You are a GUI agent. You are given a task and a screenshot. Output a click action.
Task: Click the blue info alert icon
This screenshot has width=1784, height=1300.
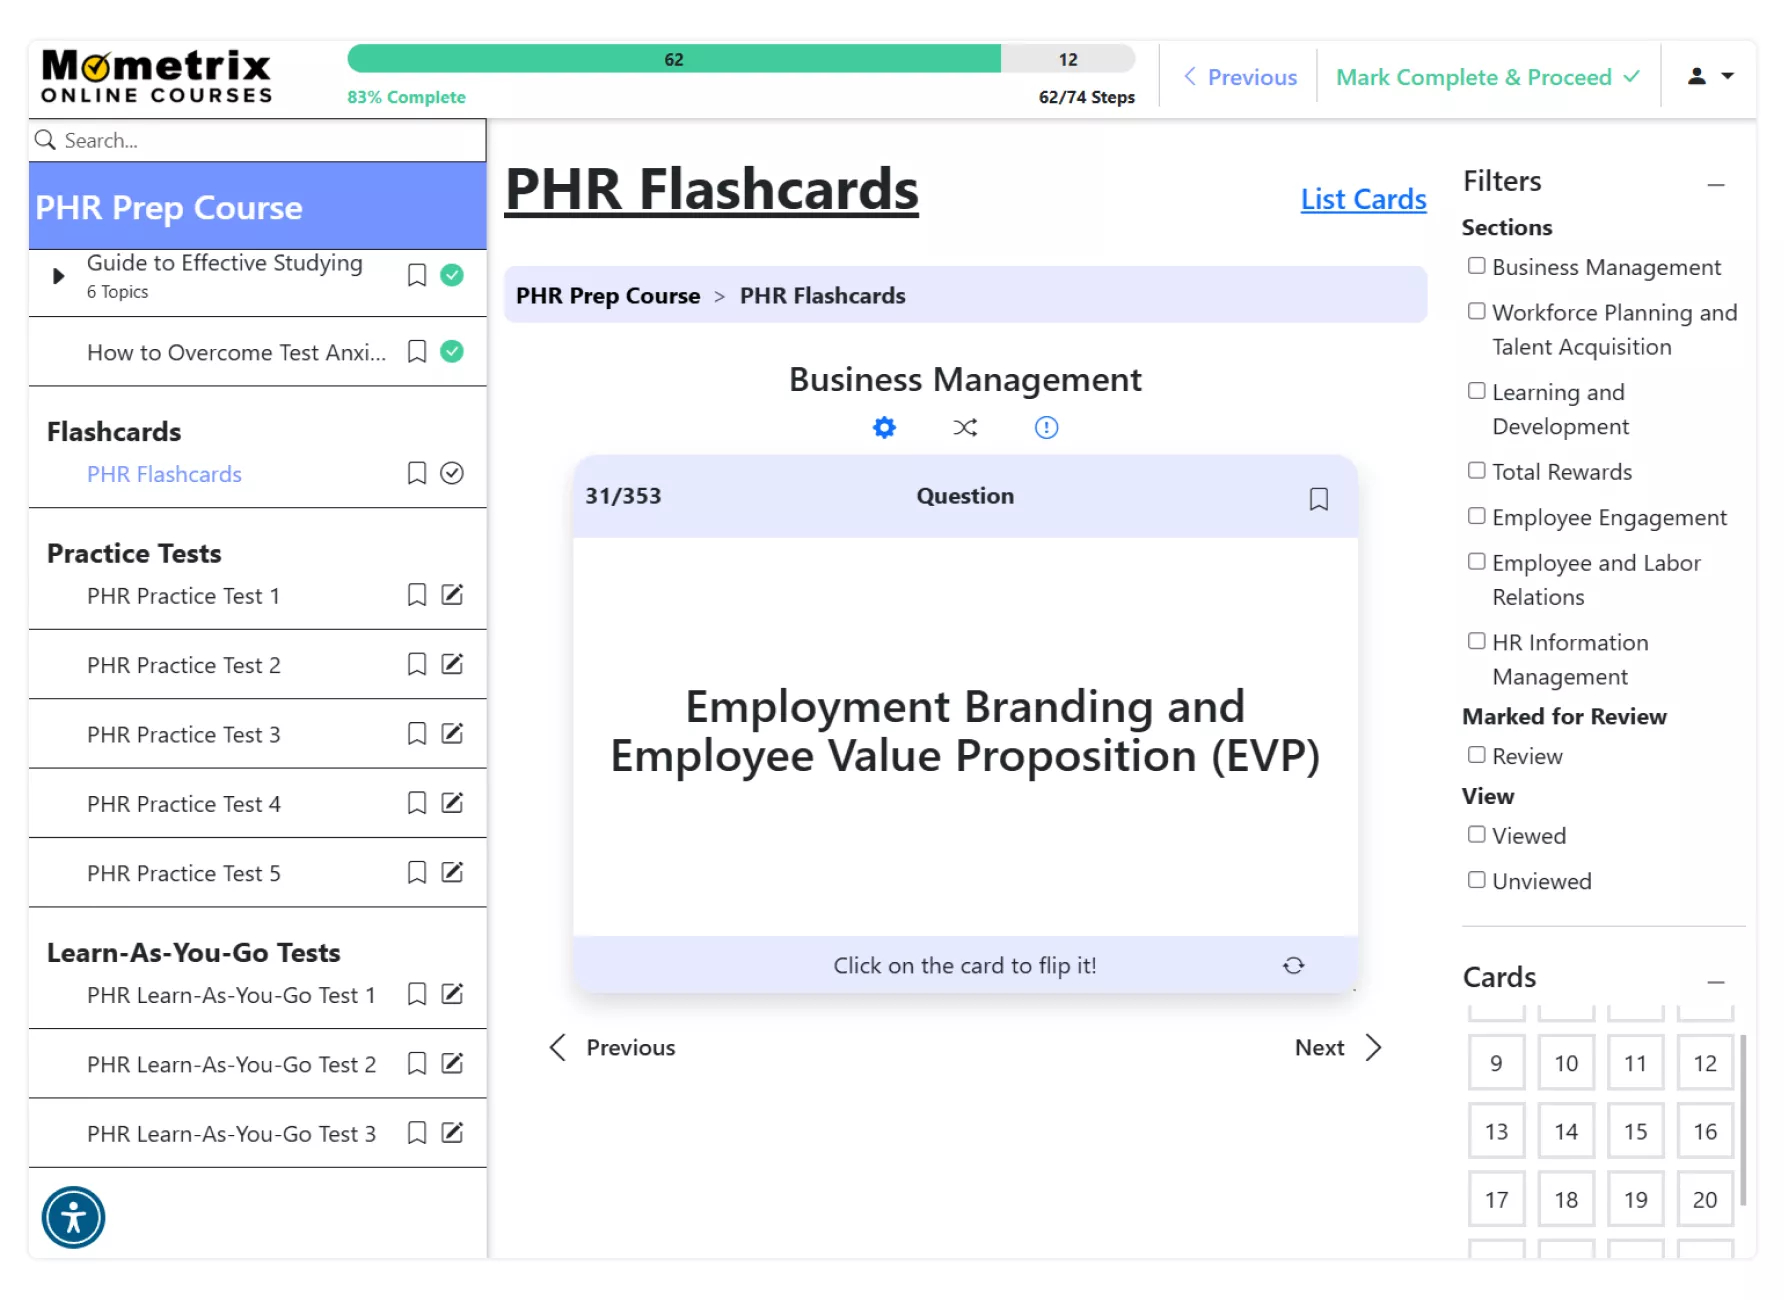click(x=1046, y=428)
